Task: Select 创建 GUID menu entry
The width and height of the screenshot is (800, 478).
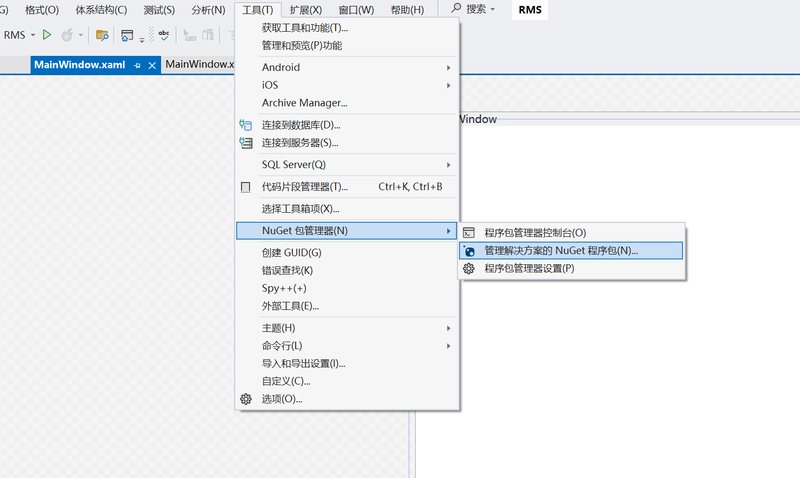Action: [x=291, y=253]
